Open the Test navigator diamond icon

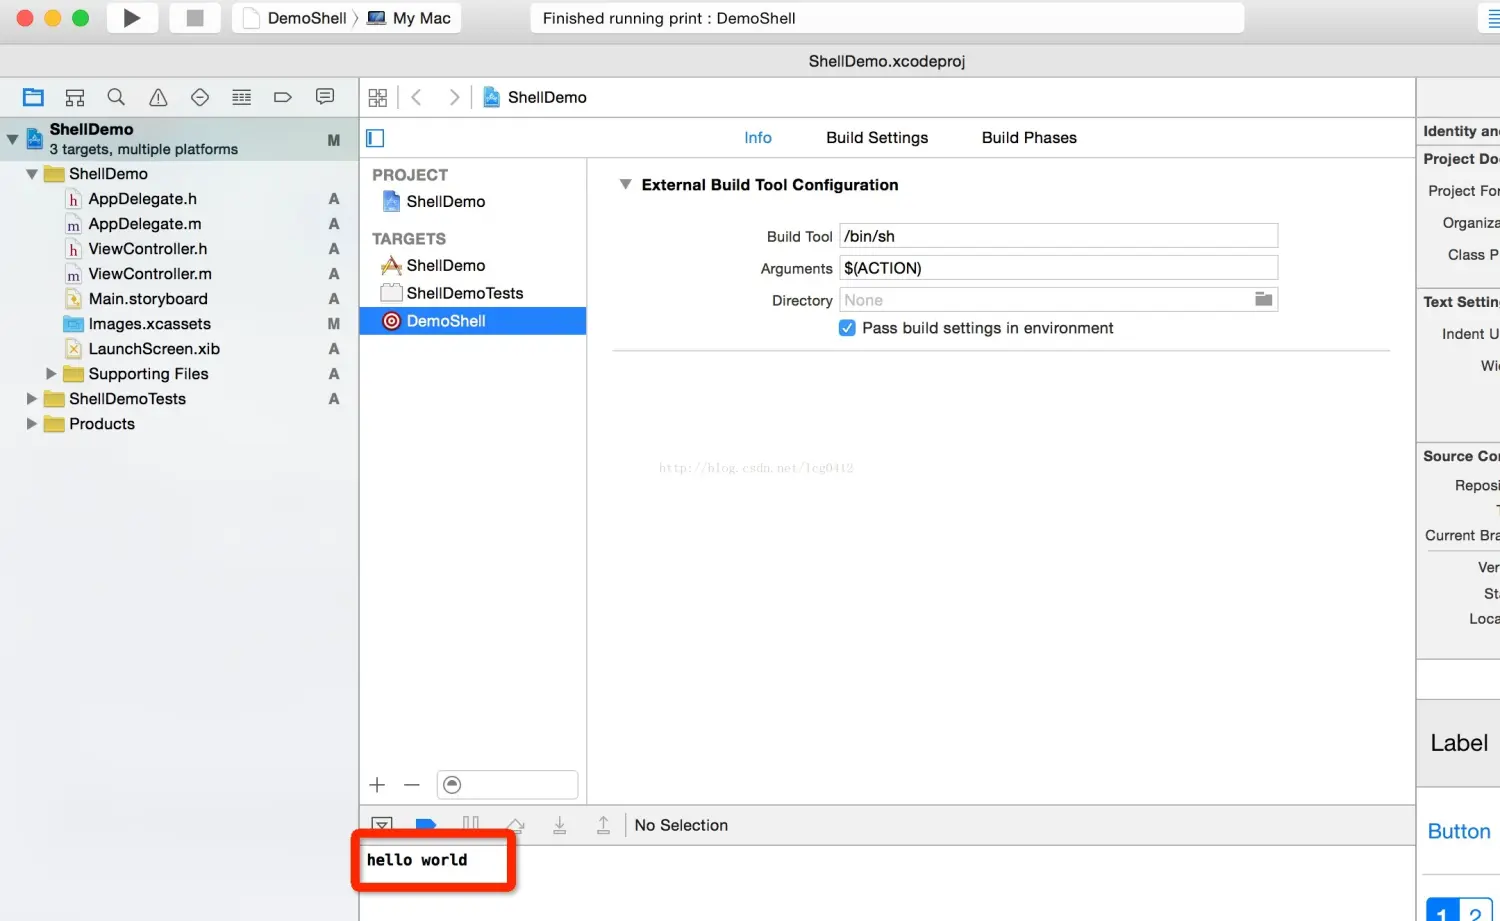click(x=200, y=97)
